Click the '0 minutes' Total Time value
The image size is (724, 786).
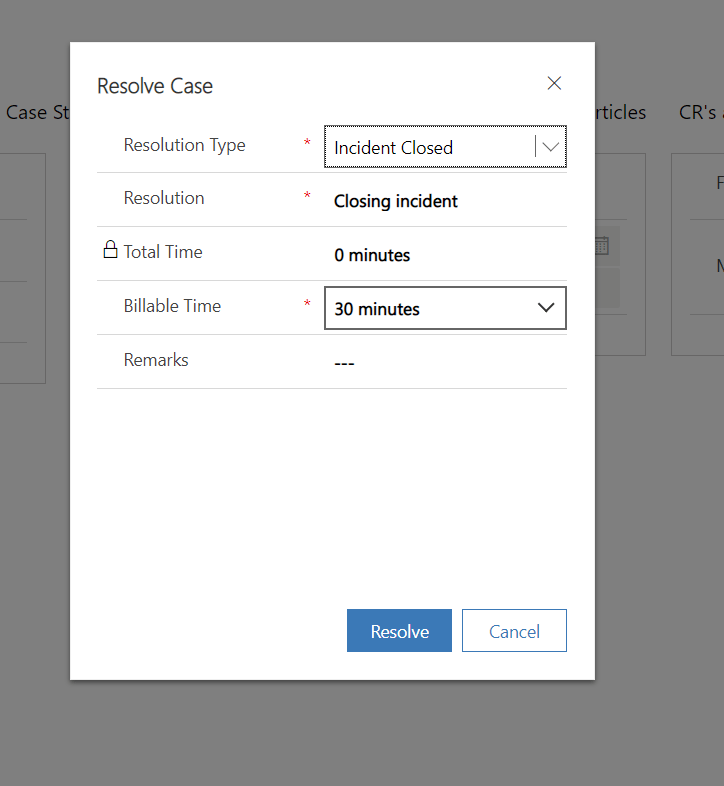[x=372, y=255]
